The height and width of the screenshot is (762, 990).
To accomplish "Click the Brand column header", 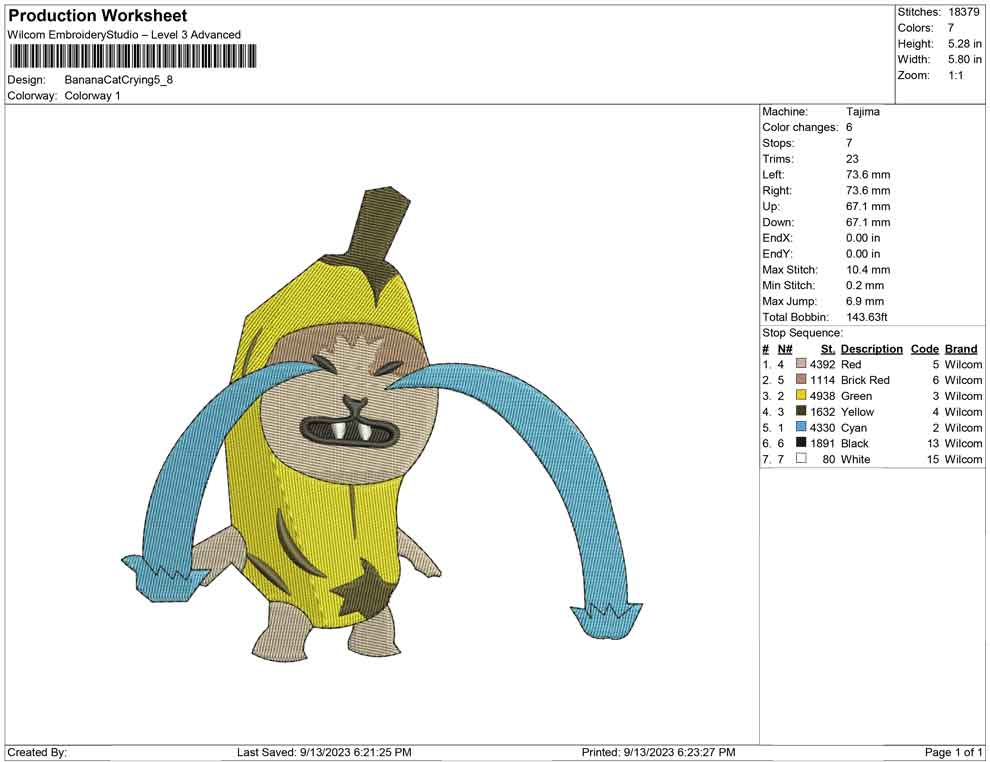I will [961, 349].
